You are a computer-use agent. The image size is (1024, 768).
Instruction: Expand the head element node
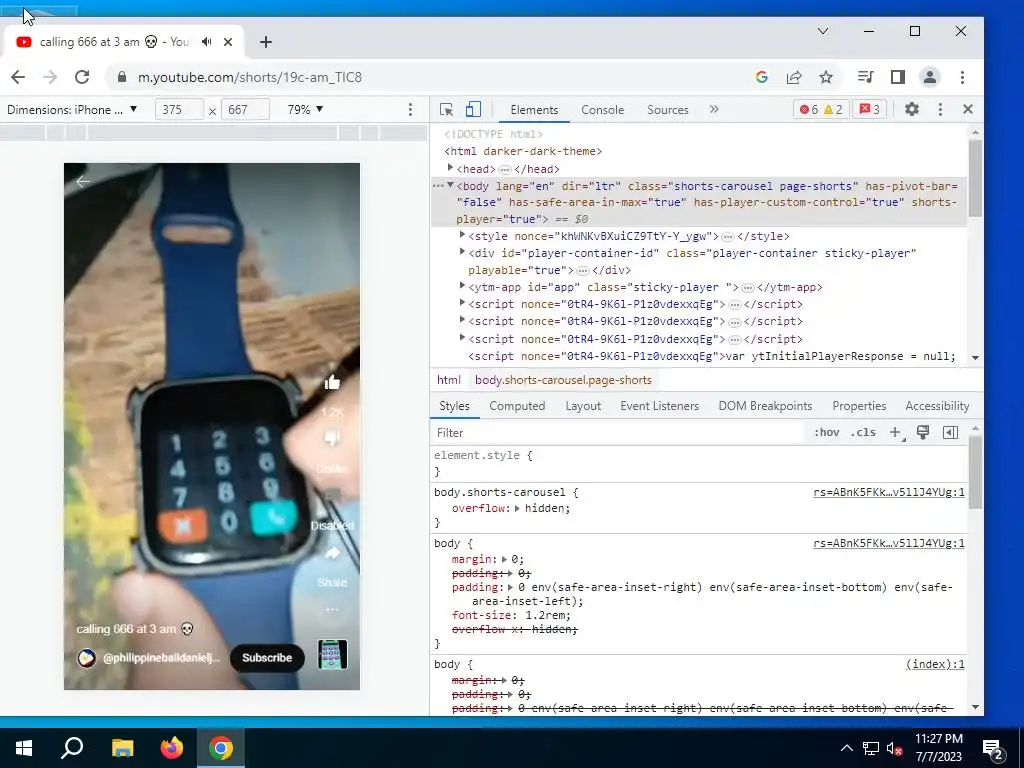(x=450, y=168)
